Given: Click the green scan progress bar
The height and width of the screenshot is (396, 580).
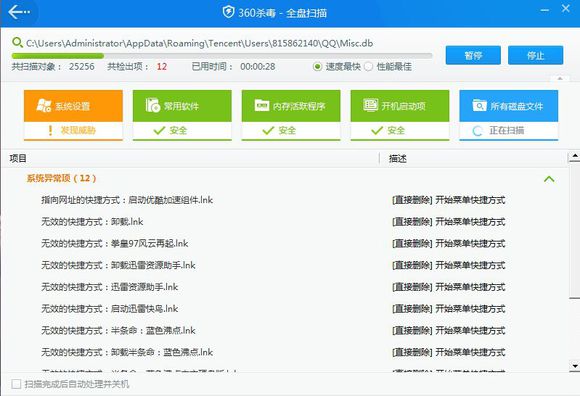Looking at the screenshot, I should (222, 56).
